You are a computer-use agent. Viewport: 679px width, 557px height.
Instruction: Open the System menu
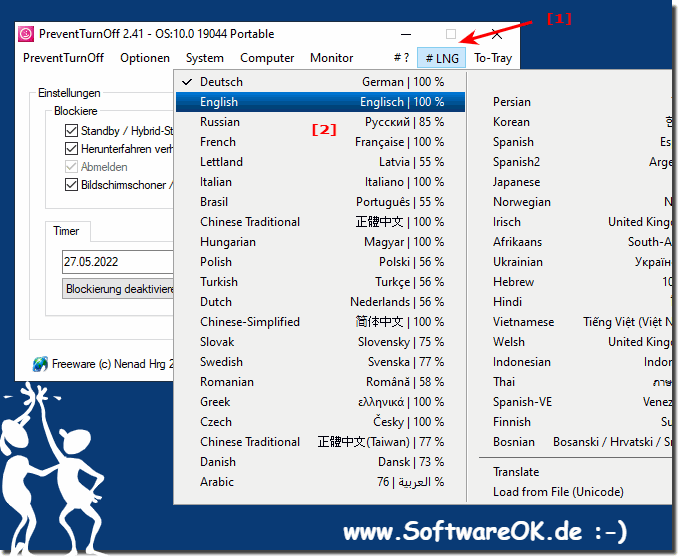click(x=205, y=58)
